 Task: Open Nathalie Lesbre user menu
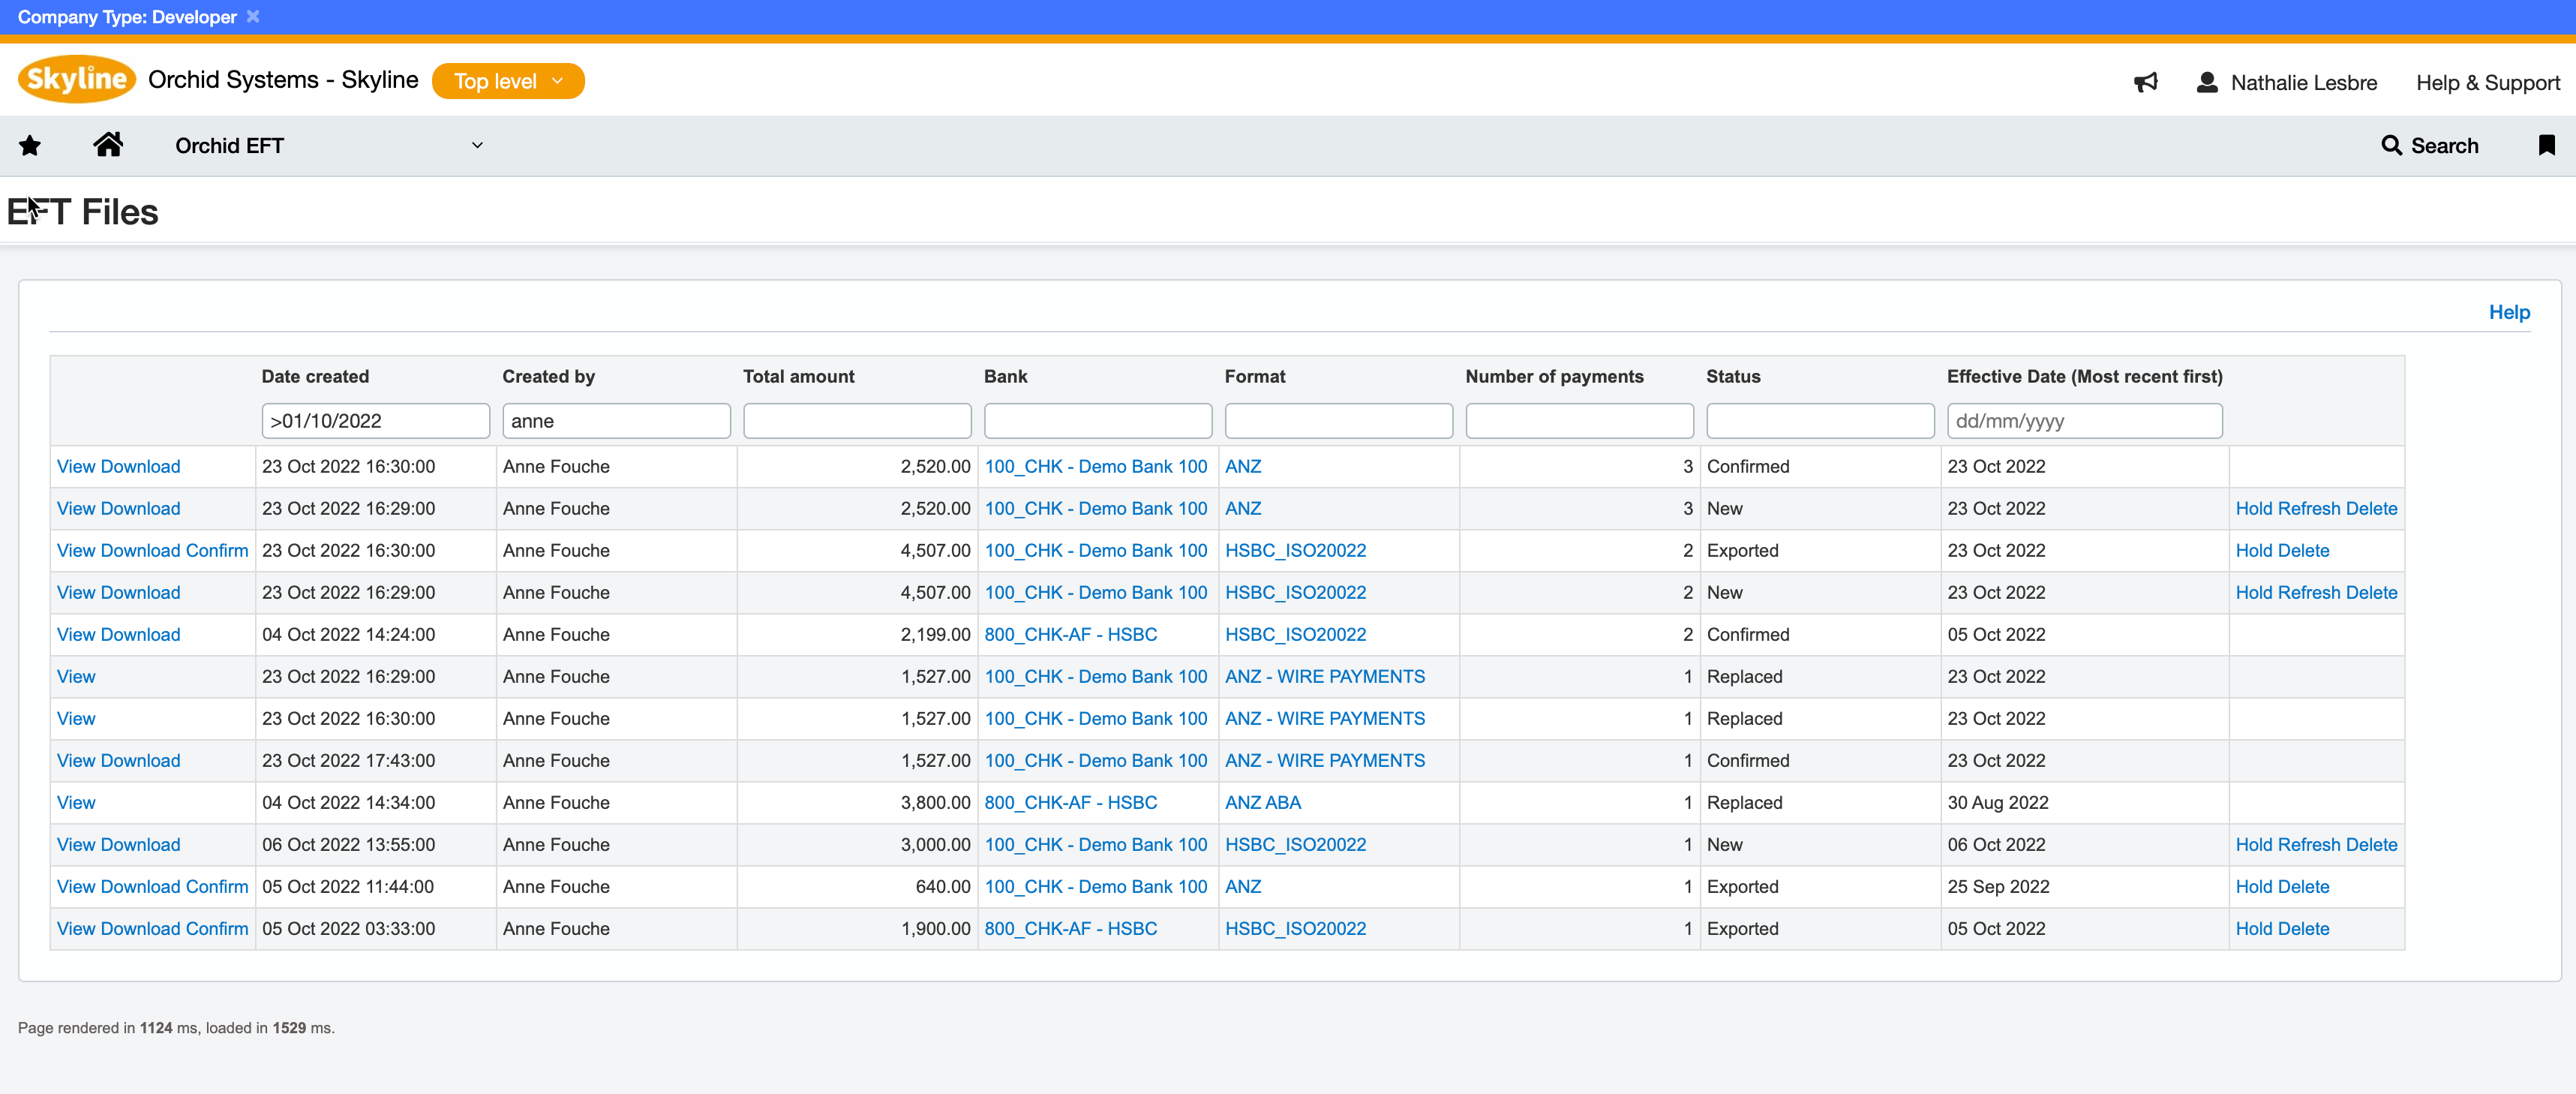[x=2286, y=82]
